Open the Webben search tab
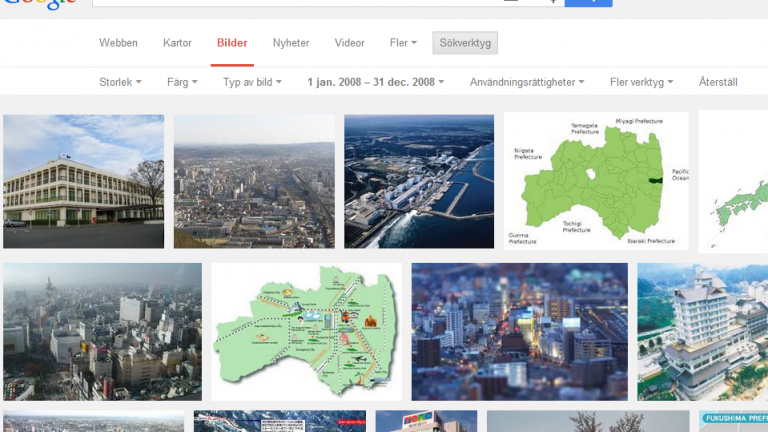This screenshot has height=432, width=768. pyautogui.click(x=118, y=43)
